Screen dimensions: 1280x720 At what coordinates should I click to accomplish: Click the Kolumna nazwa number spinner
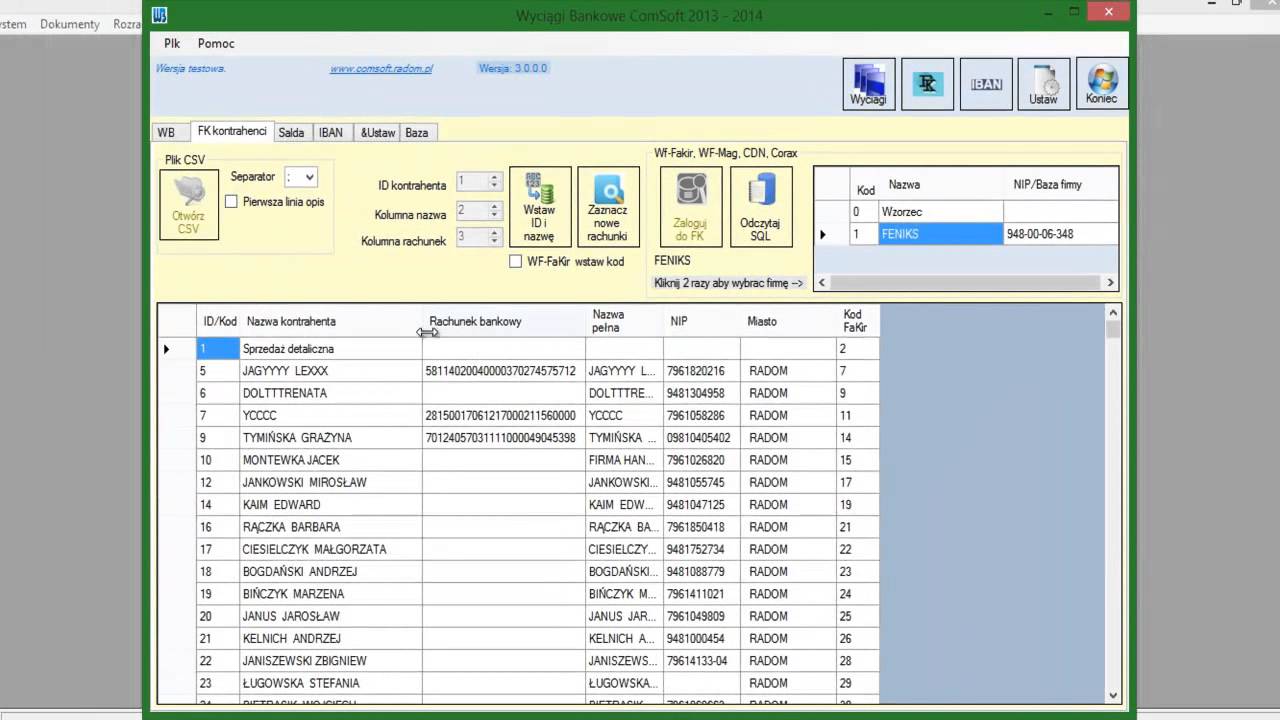[478, 211]
